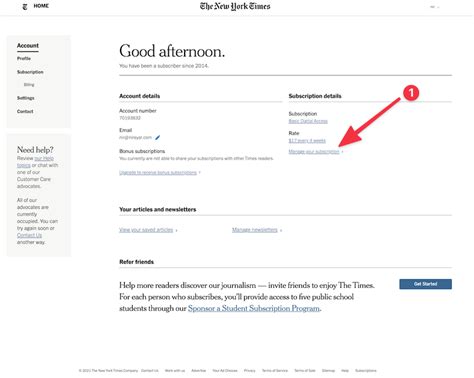Open the Billing sub-item in sidebar
The height and width of the screenshot is (378, 474).
click(29, 85)
